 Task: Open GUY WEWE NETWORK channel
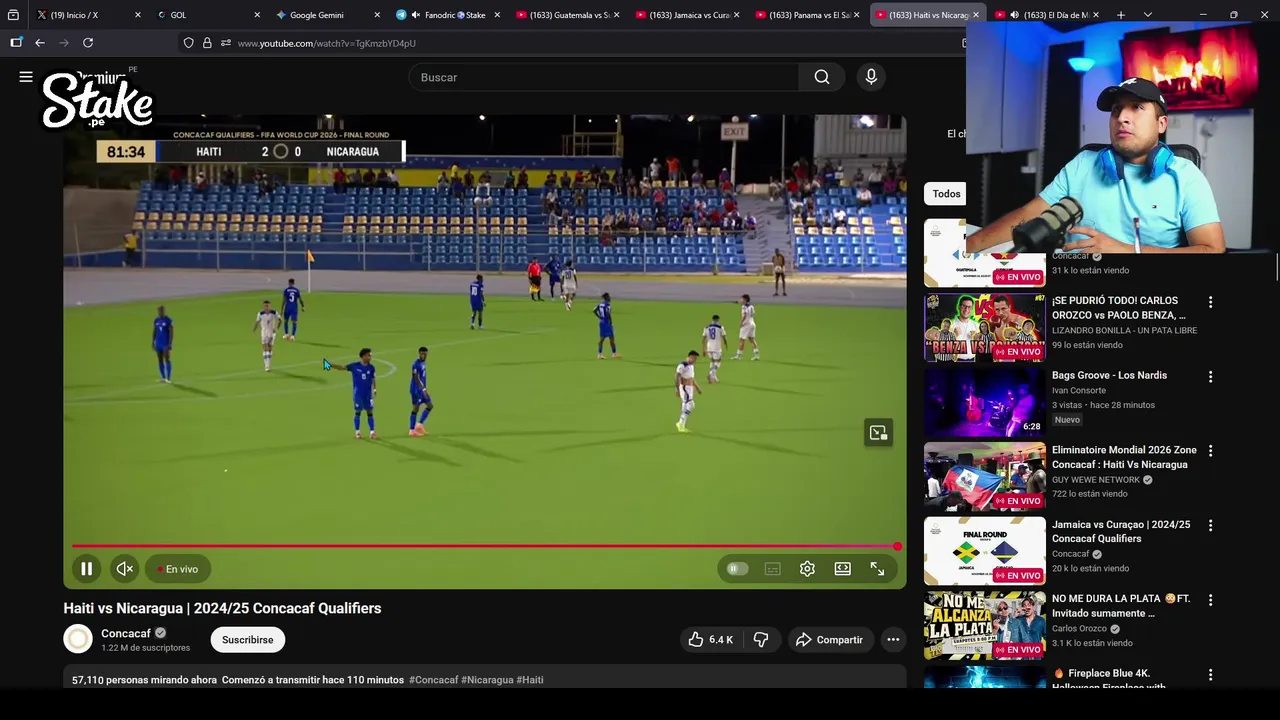point(1096,480)
